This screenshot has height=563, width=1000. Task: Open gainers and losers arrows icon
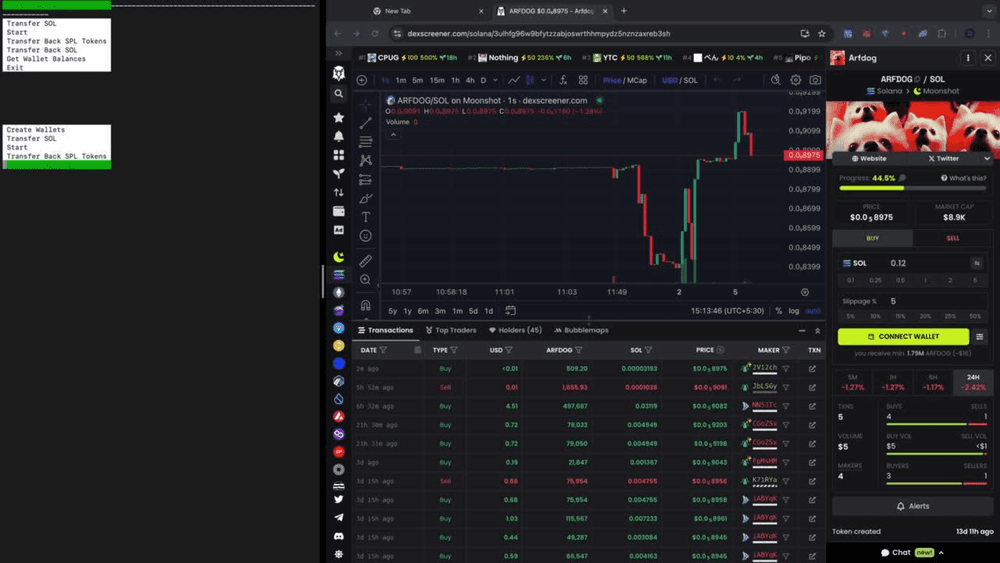(339, 193)
